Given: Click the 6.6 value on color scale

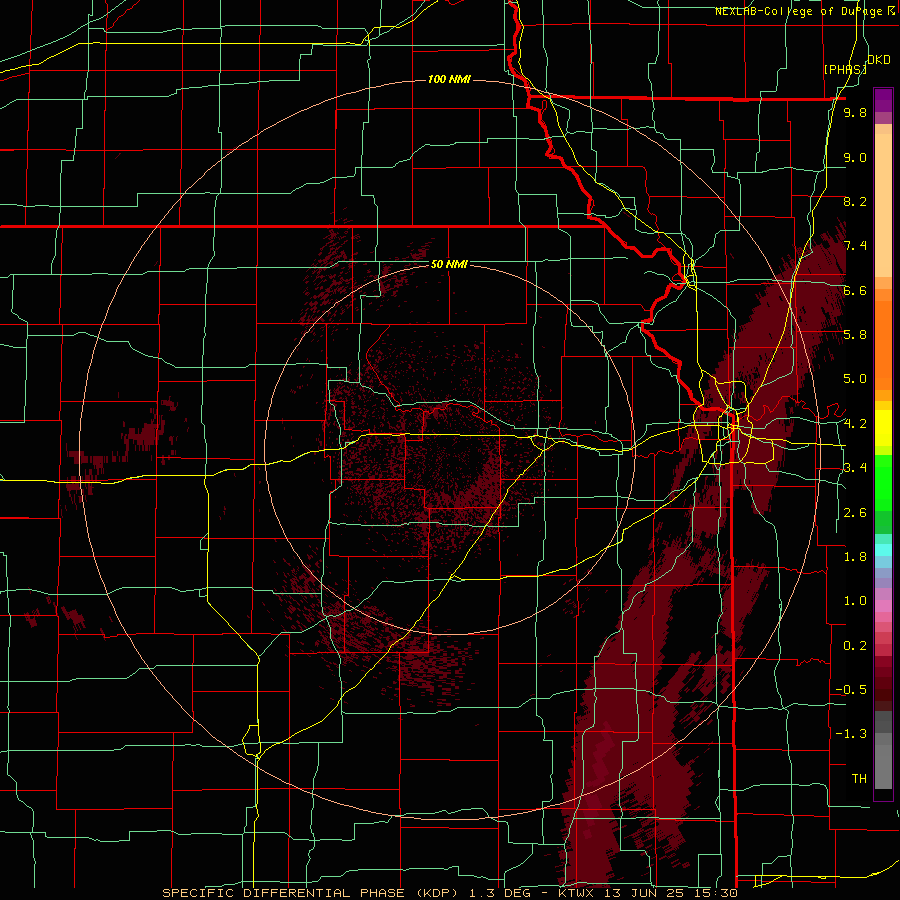Looking at the screenshot, I should click(x=855, y=290).
